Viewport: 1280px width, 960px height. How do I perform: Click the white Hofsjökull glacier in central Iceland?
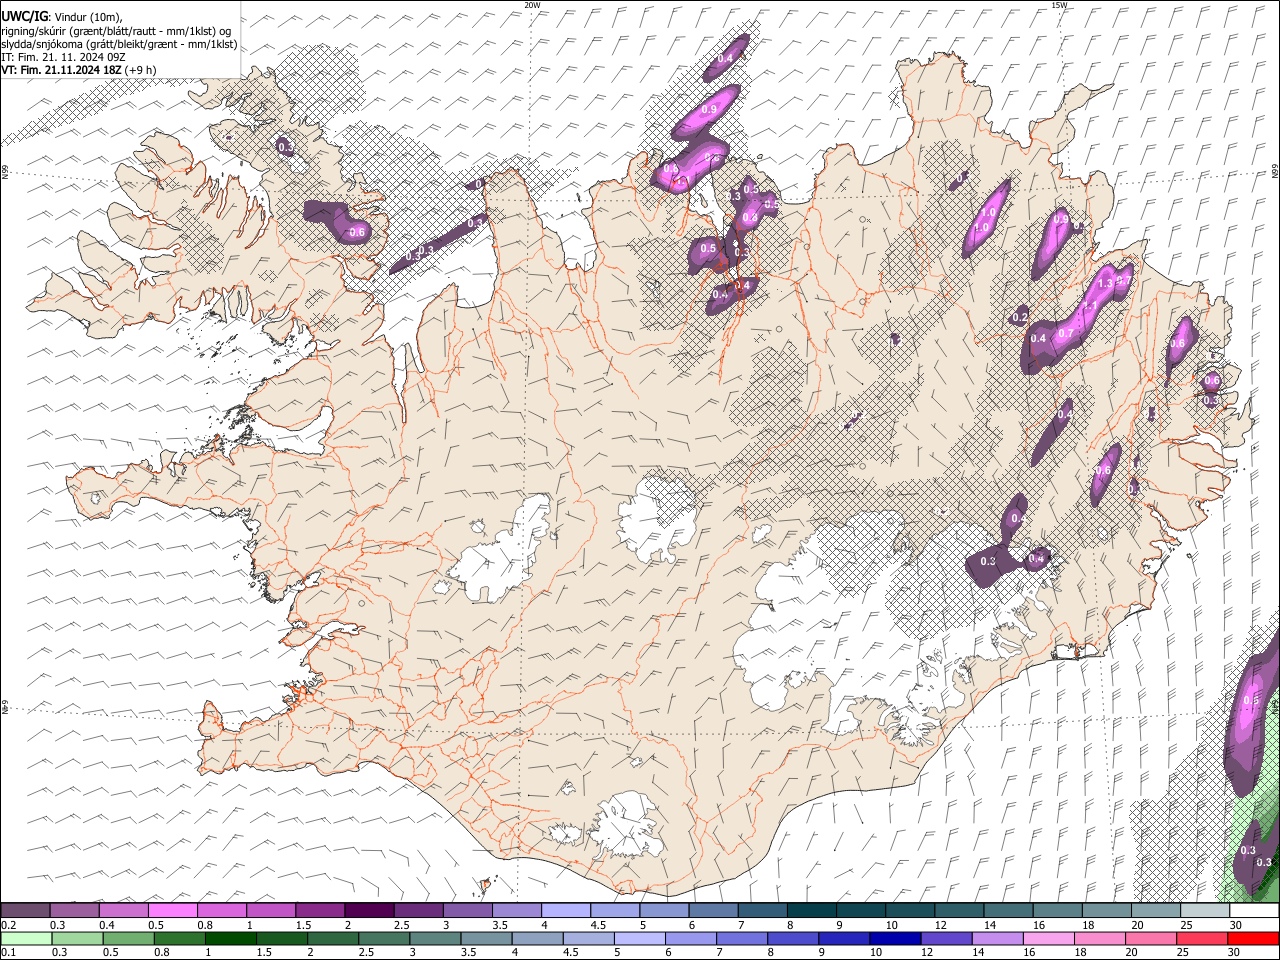click(658, 515)
